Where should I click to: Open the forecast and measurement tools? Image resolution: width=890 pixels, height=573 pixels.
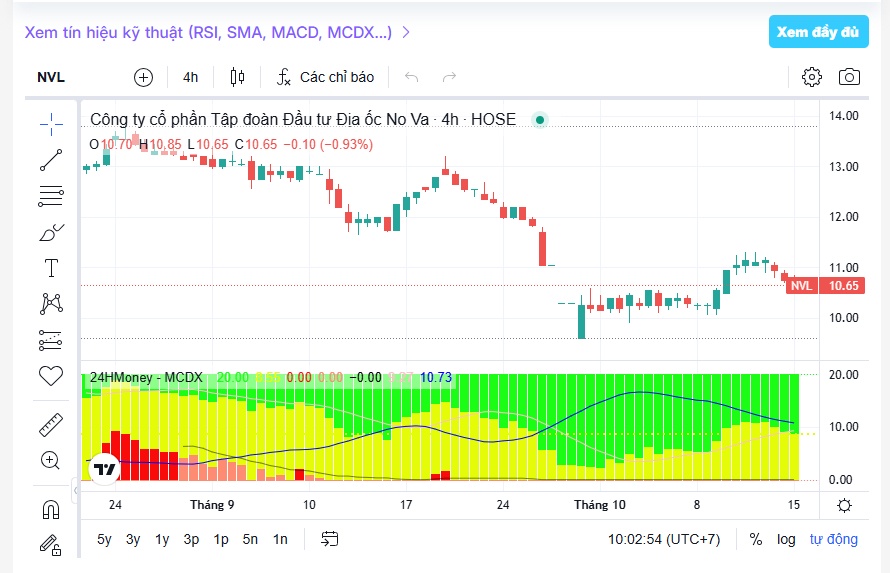point(51,340)
